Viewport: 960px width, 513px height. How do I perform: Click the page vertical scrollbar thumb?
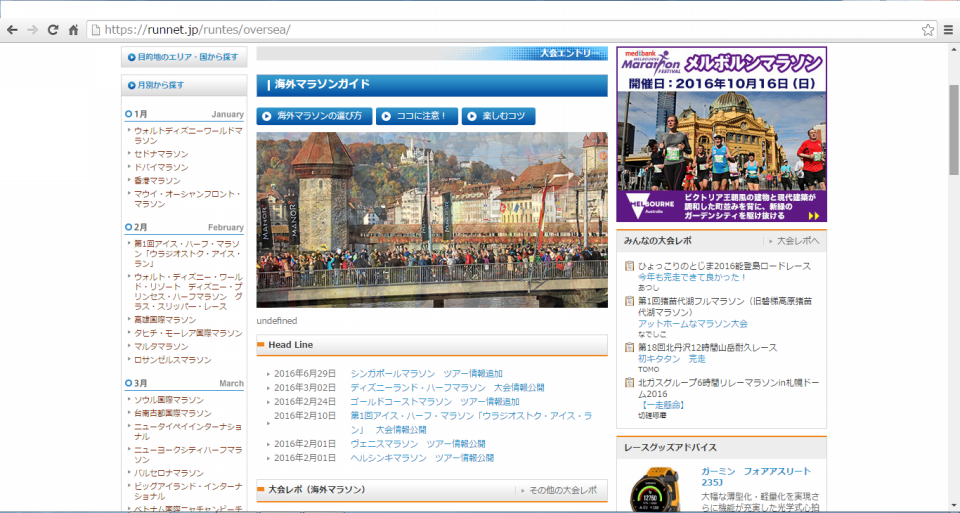coord(953,129)
